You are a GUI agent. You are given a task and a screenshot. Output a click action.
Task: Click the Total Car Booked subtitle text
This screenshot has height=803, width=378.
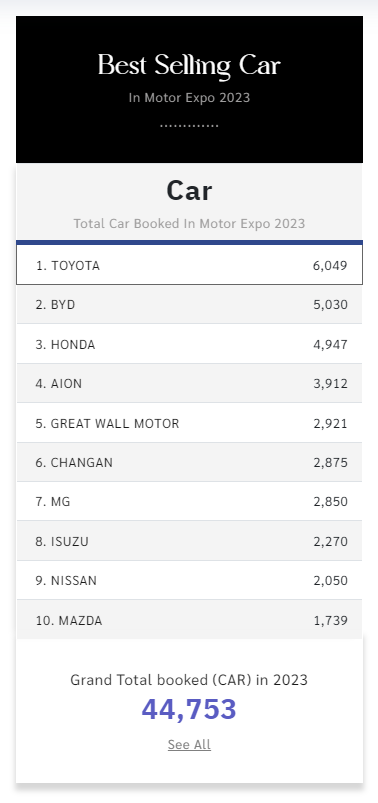[x=189, y=224]
